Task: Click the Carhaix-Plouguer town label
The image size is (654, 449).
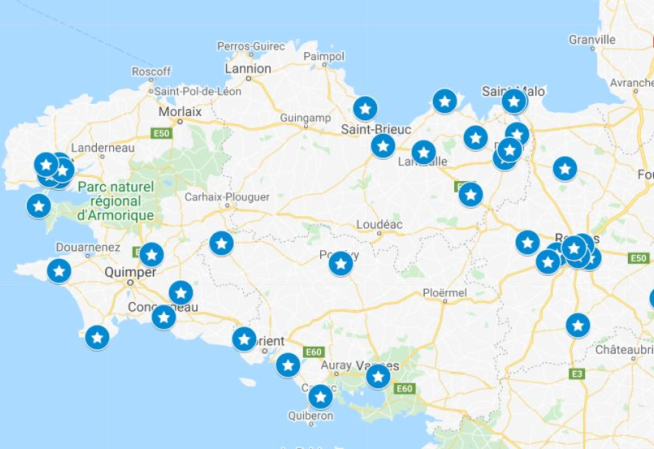Action: pos(227,197)
